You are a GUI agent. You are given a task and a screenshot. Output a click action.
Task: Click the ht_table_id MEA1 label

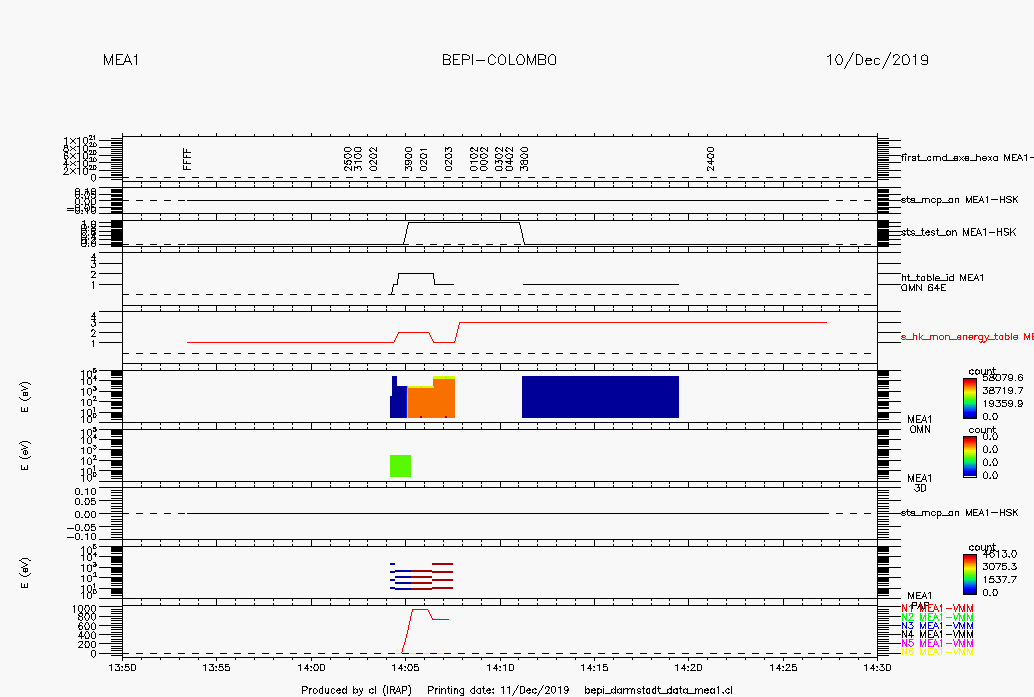942,278
